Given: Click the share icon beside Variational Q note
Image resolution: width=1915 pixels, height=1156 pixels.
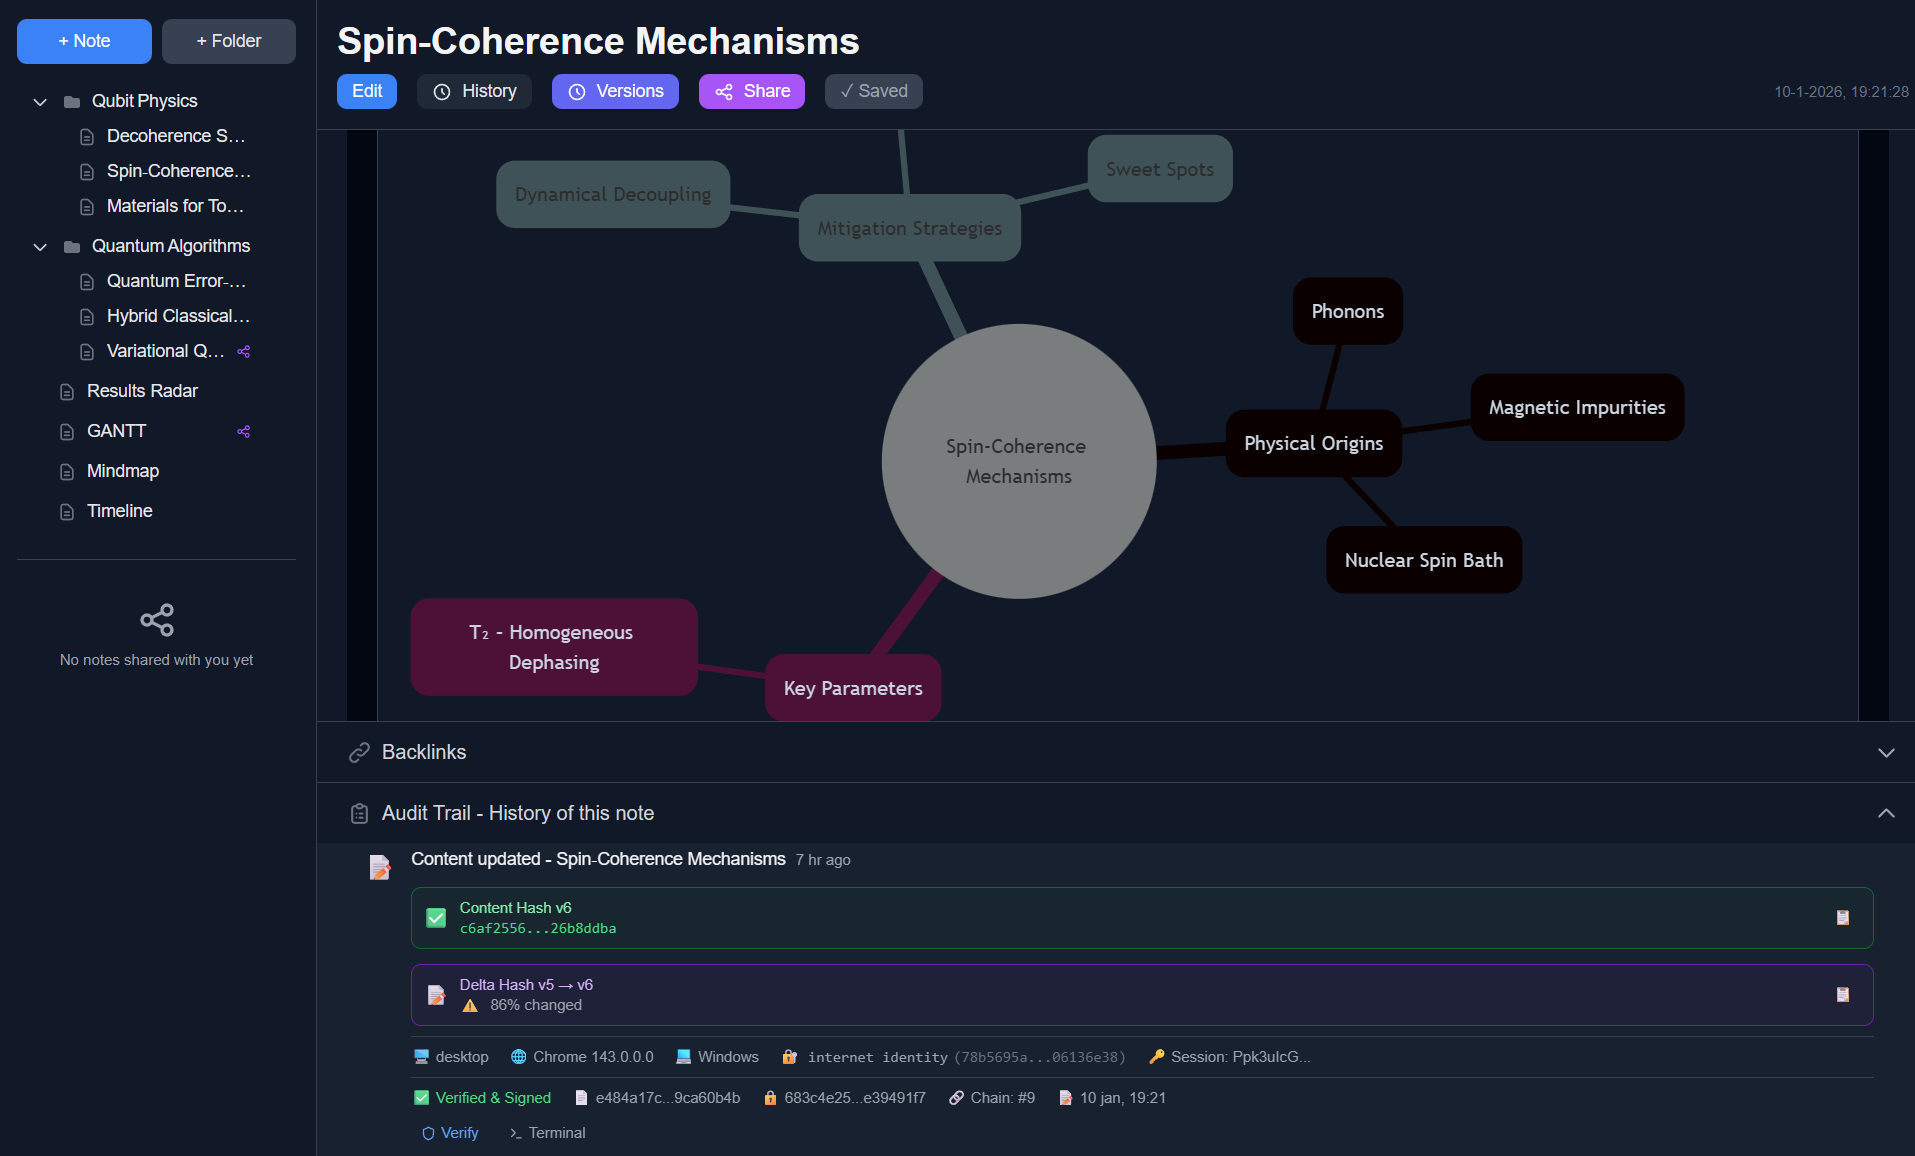Looking at the screenshot, I should click(x=243, y=351).
